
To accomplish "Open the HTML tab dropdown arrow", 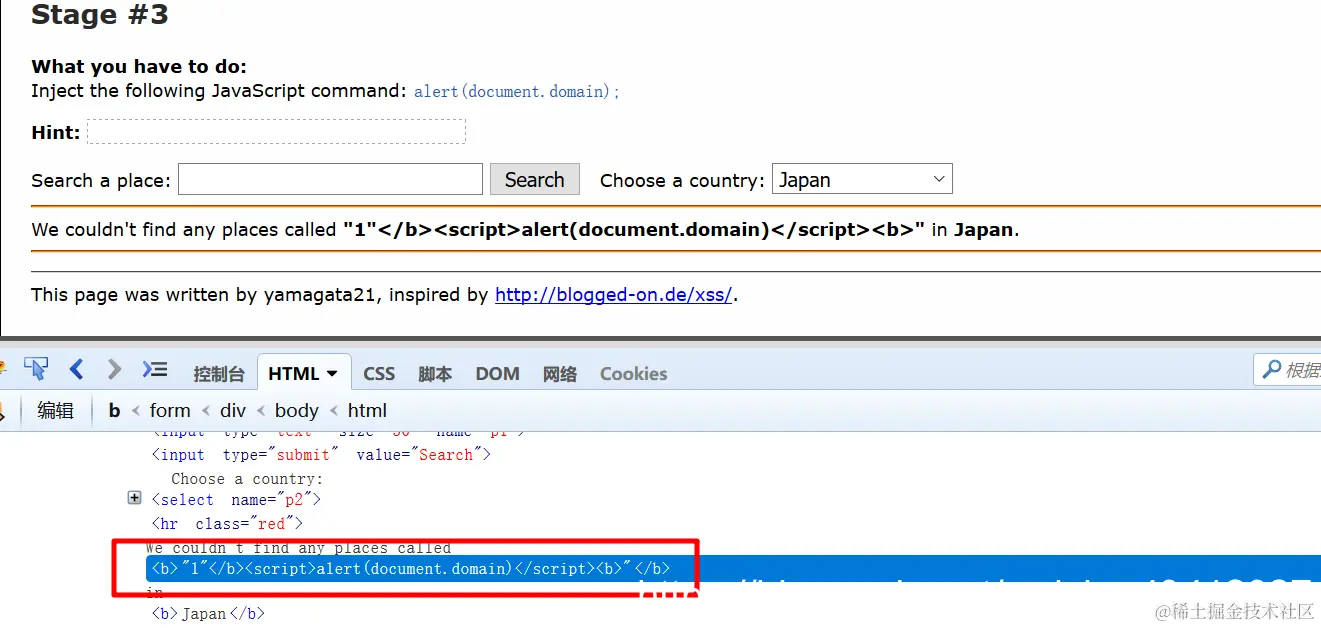I will 332,374.
